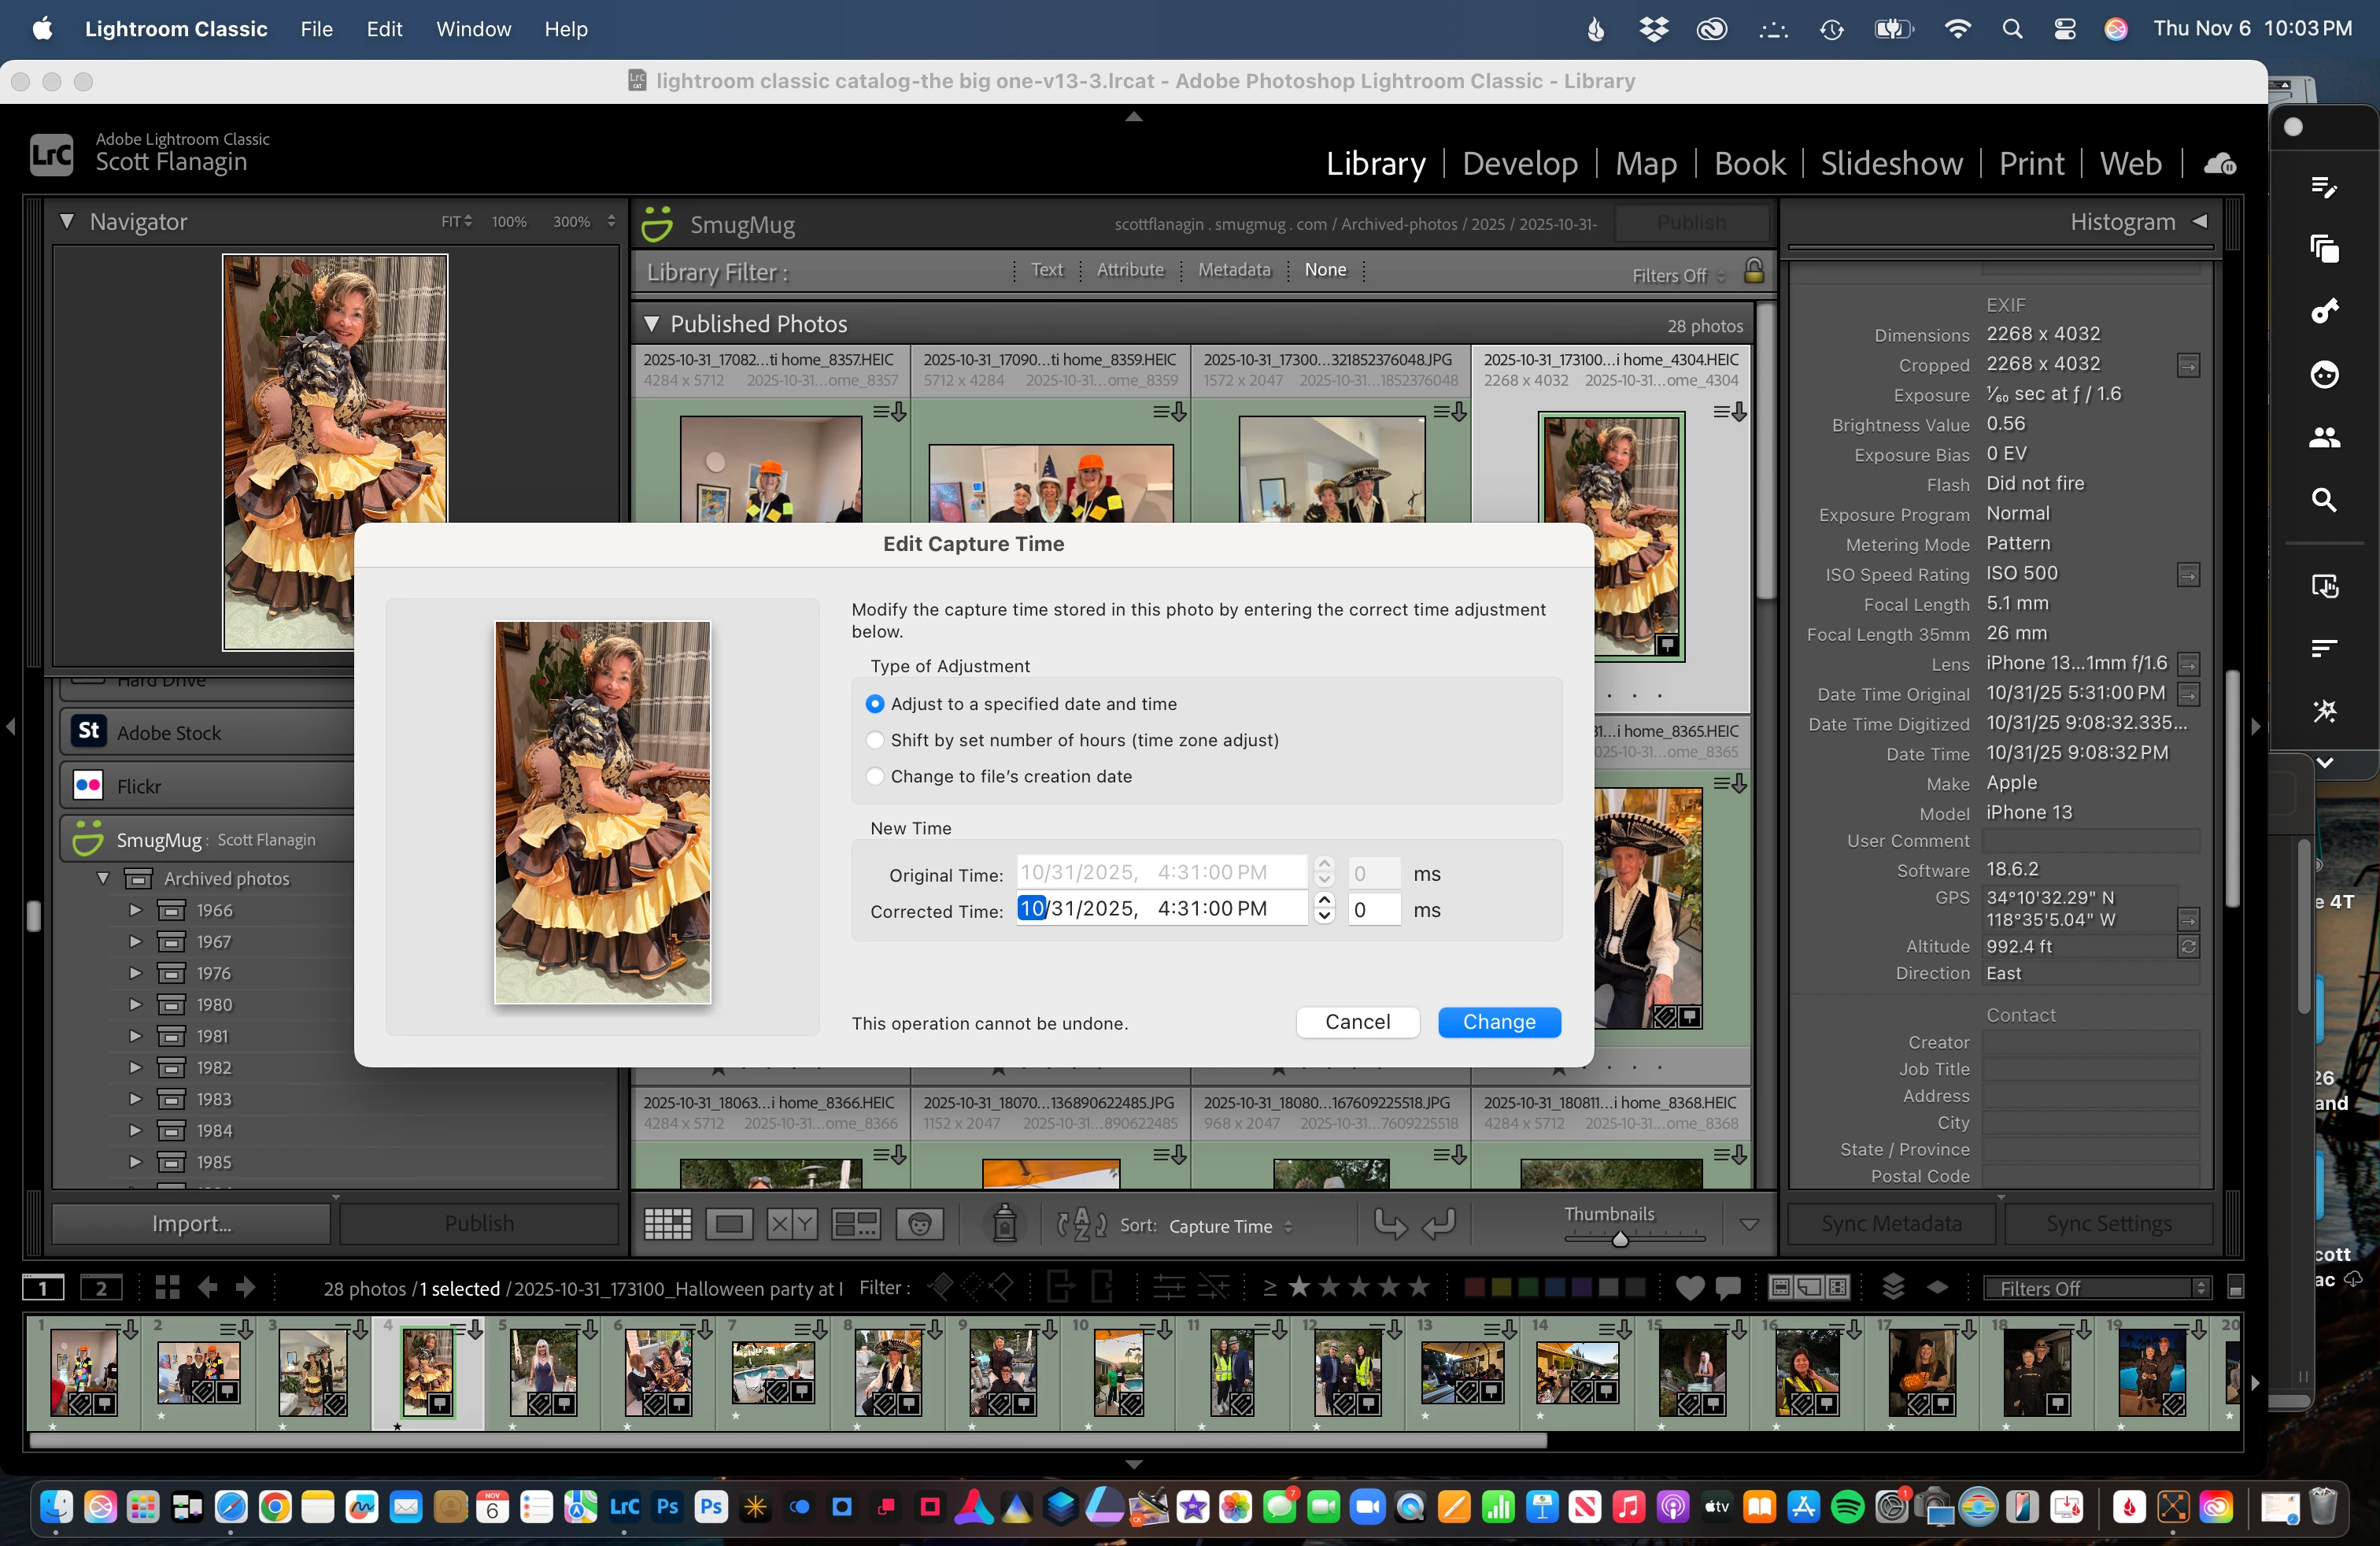The width and height of the screenshot is (2380, 1546).
Task: Select People view face icon
Action: pyautogui.click(x=919, y=1224)
